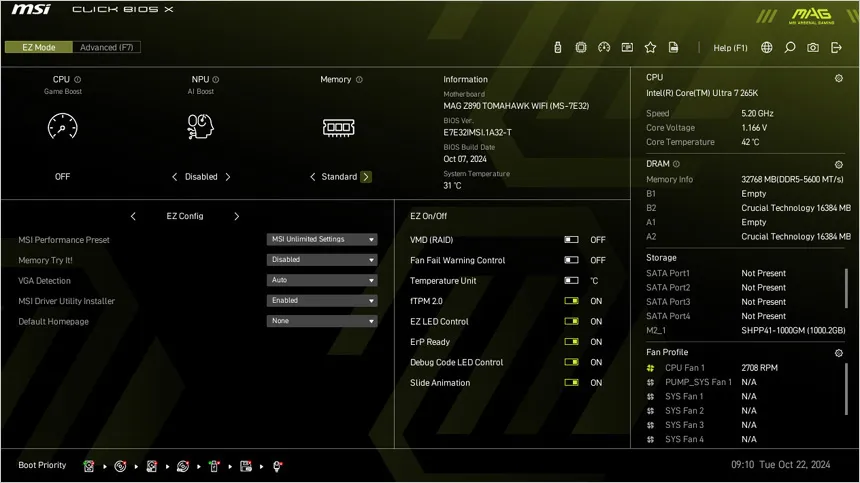Open the search magnifier icon

(x=790, y=48)
